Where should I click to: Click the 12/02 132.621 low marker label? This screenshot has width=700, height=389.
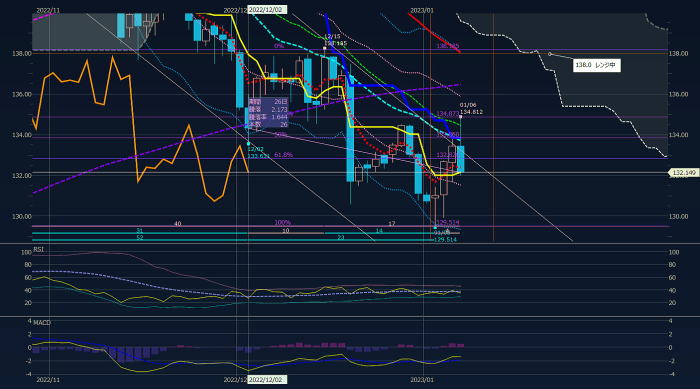259,152
